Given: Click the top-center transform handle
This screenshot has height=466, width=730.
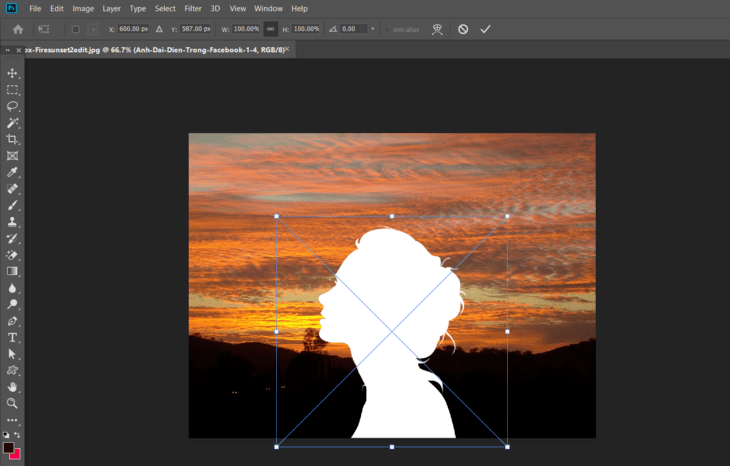Looking at the screenshot, I should (x=392, y=216).
